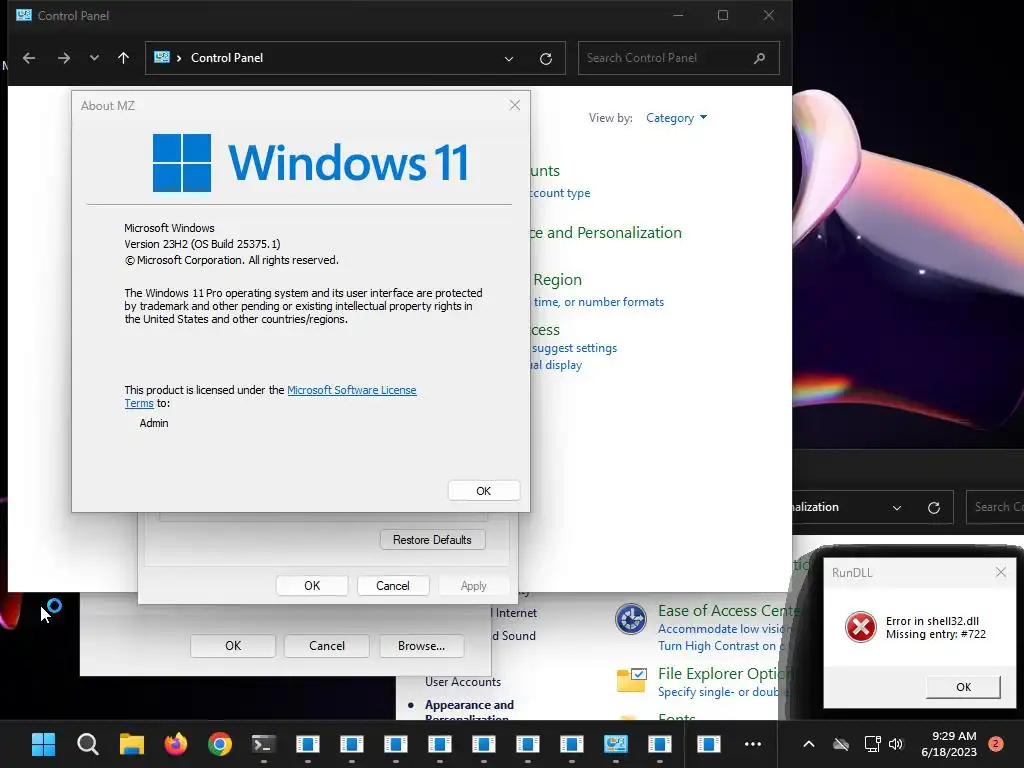Open 'time, or number formats' link
This screenshot has width=1024, height=768.
(598, 302)
